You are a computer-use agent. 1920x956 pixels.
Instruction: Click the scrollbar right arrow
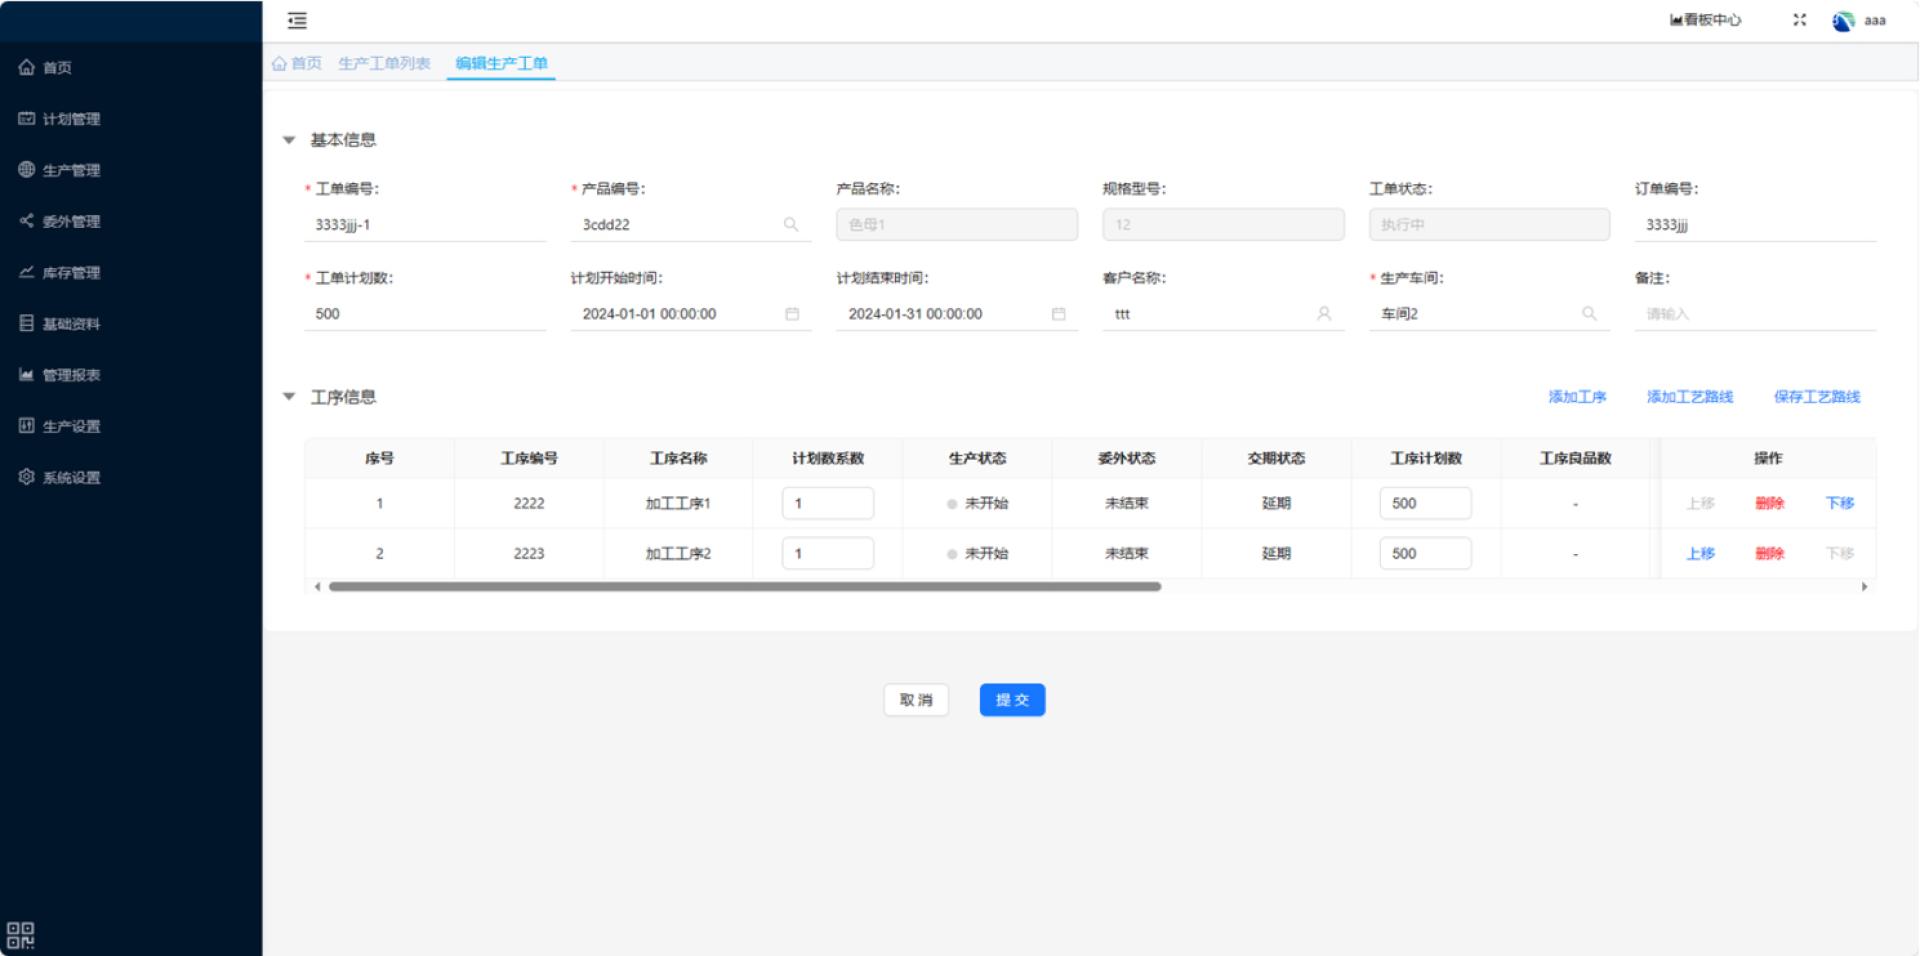click(1864, 587)
